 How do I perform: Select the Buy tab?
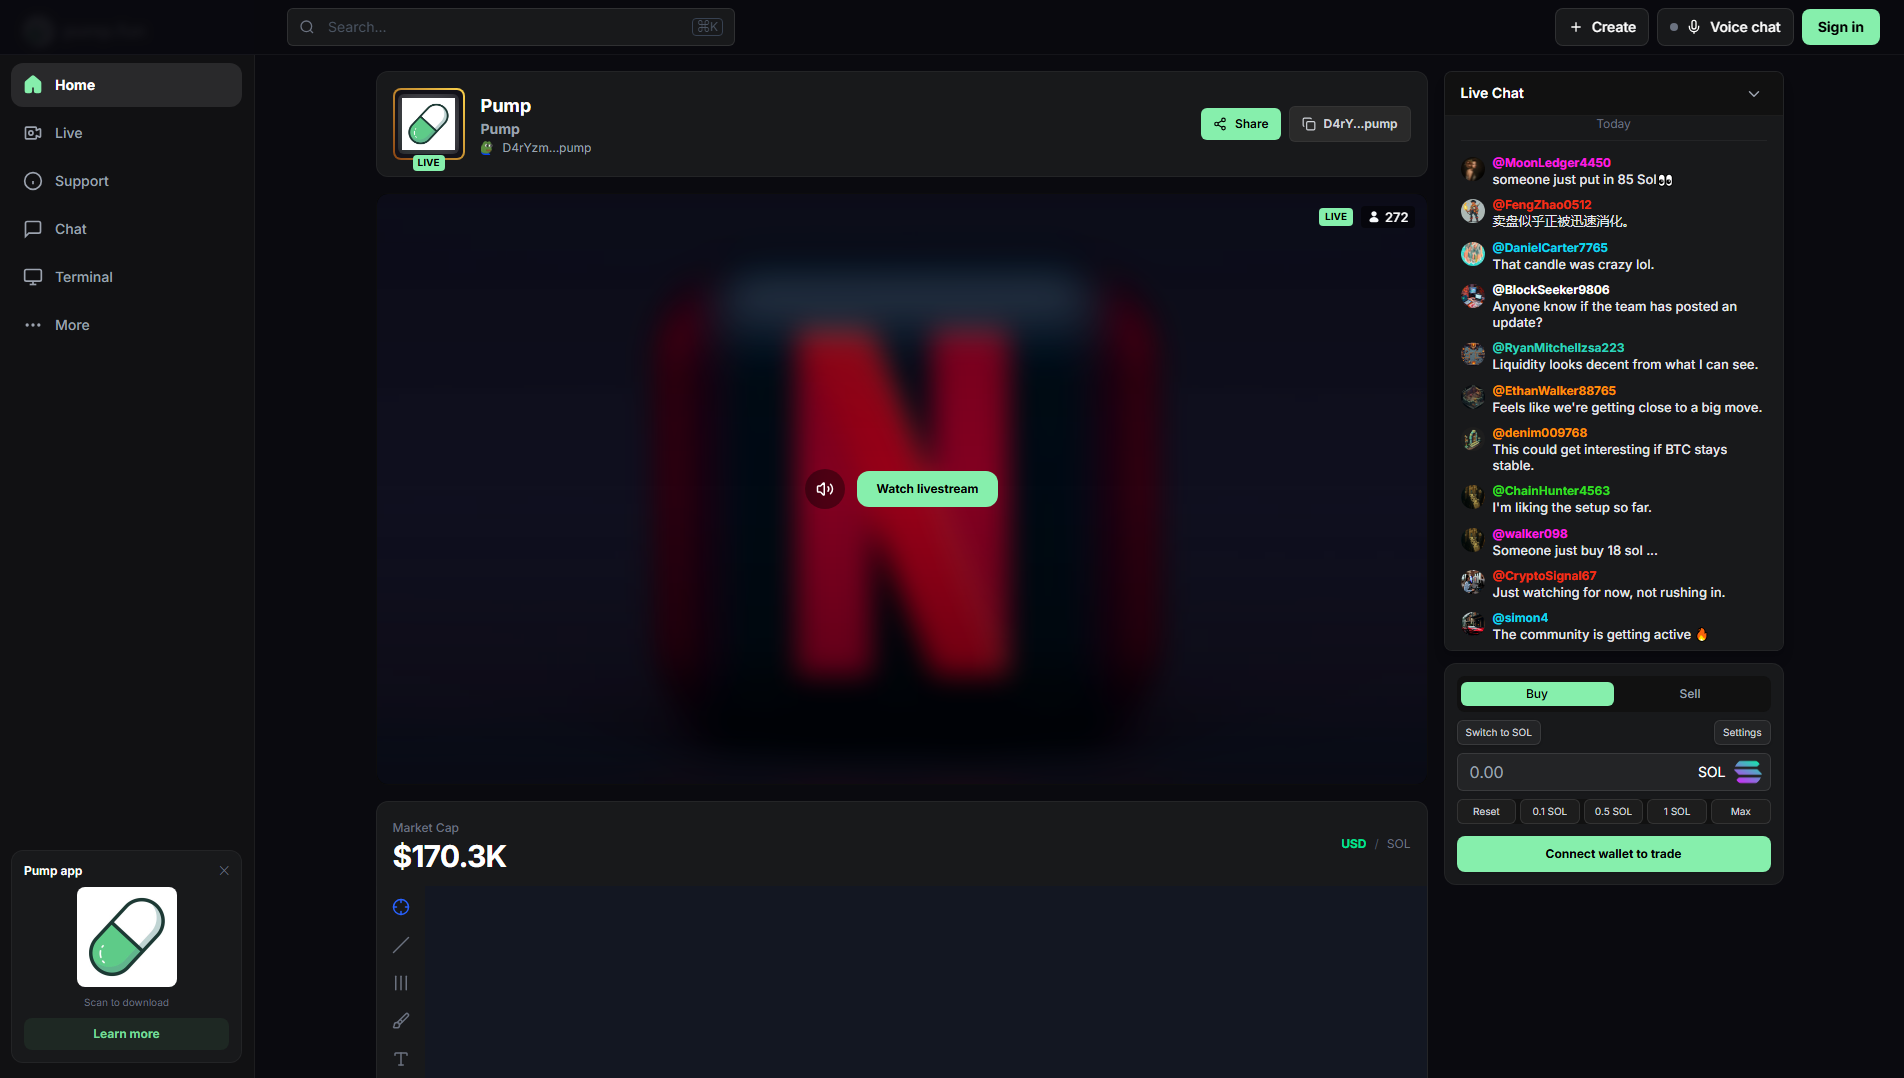(1536, 694)
